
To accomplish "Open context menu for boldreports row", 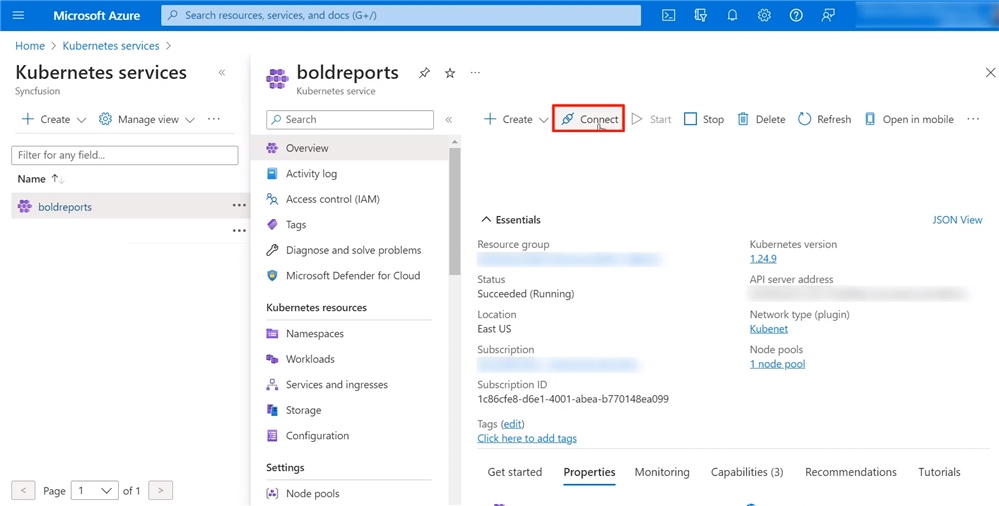I will [x=239, y=206].
